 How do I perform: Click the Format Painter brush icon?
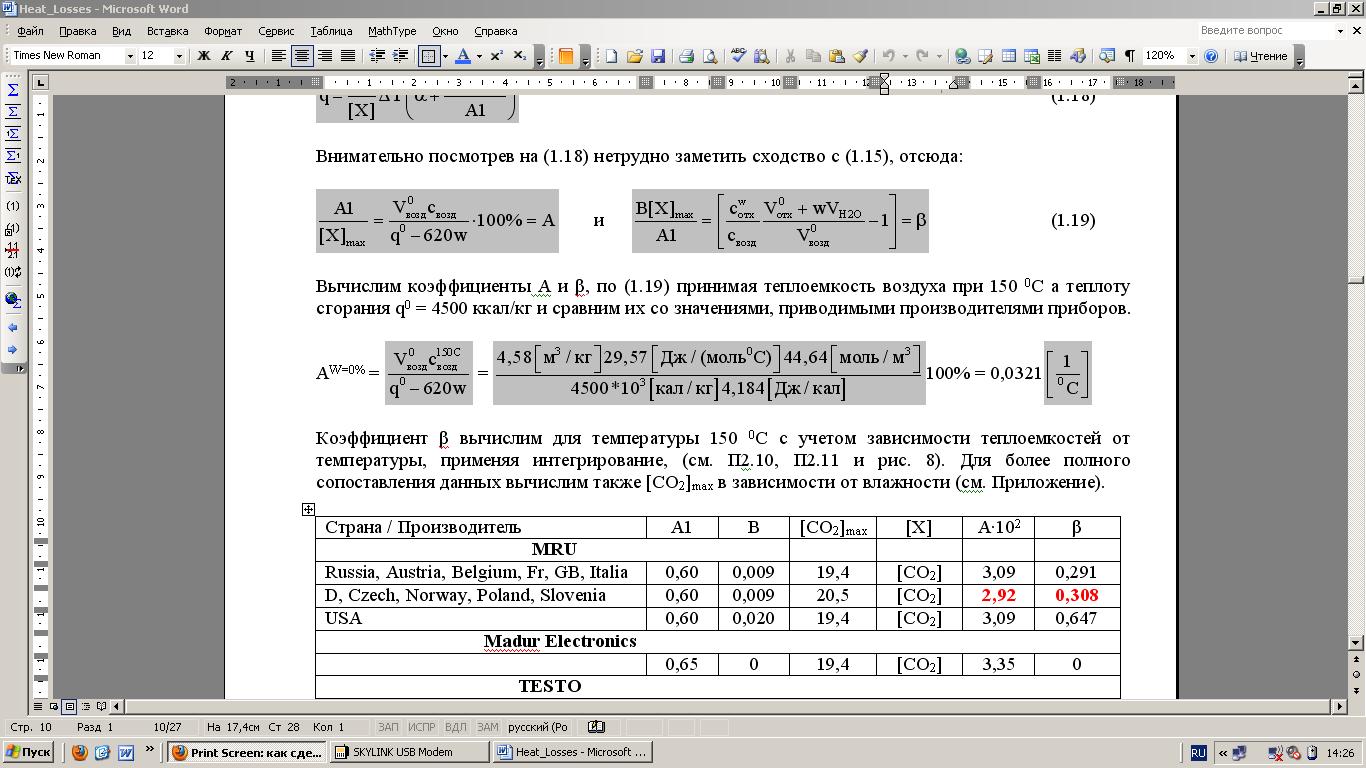click(x=860, y=56)
